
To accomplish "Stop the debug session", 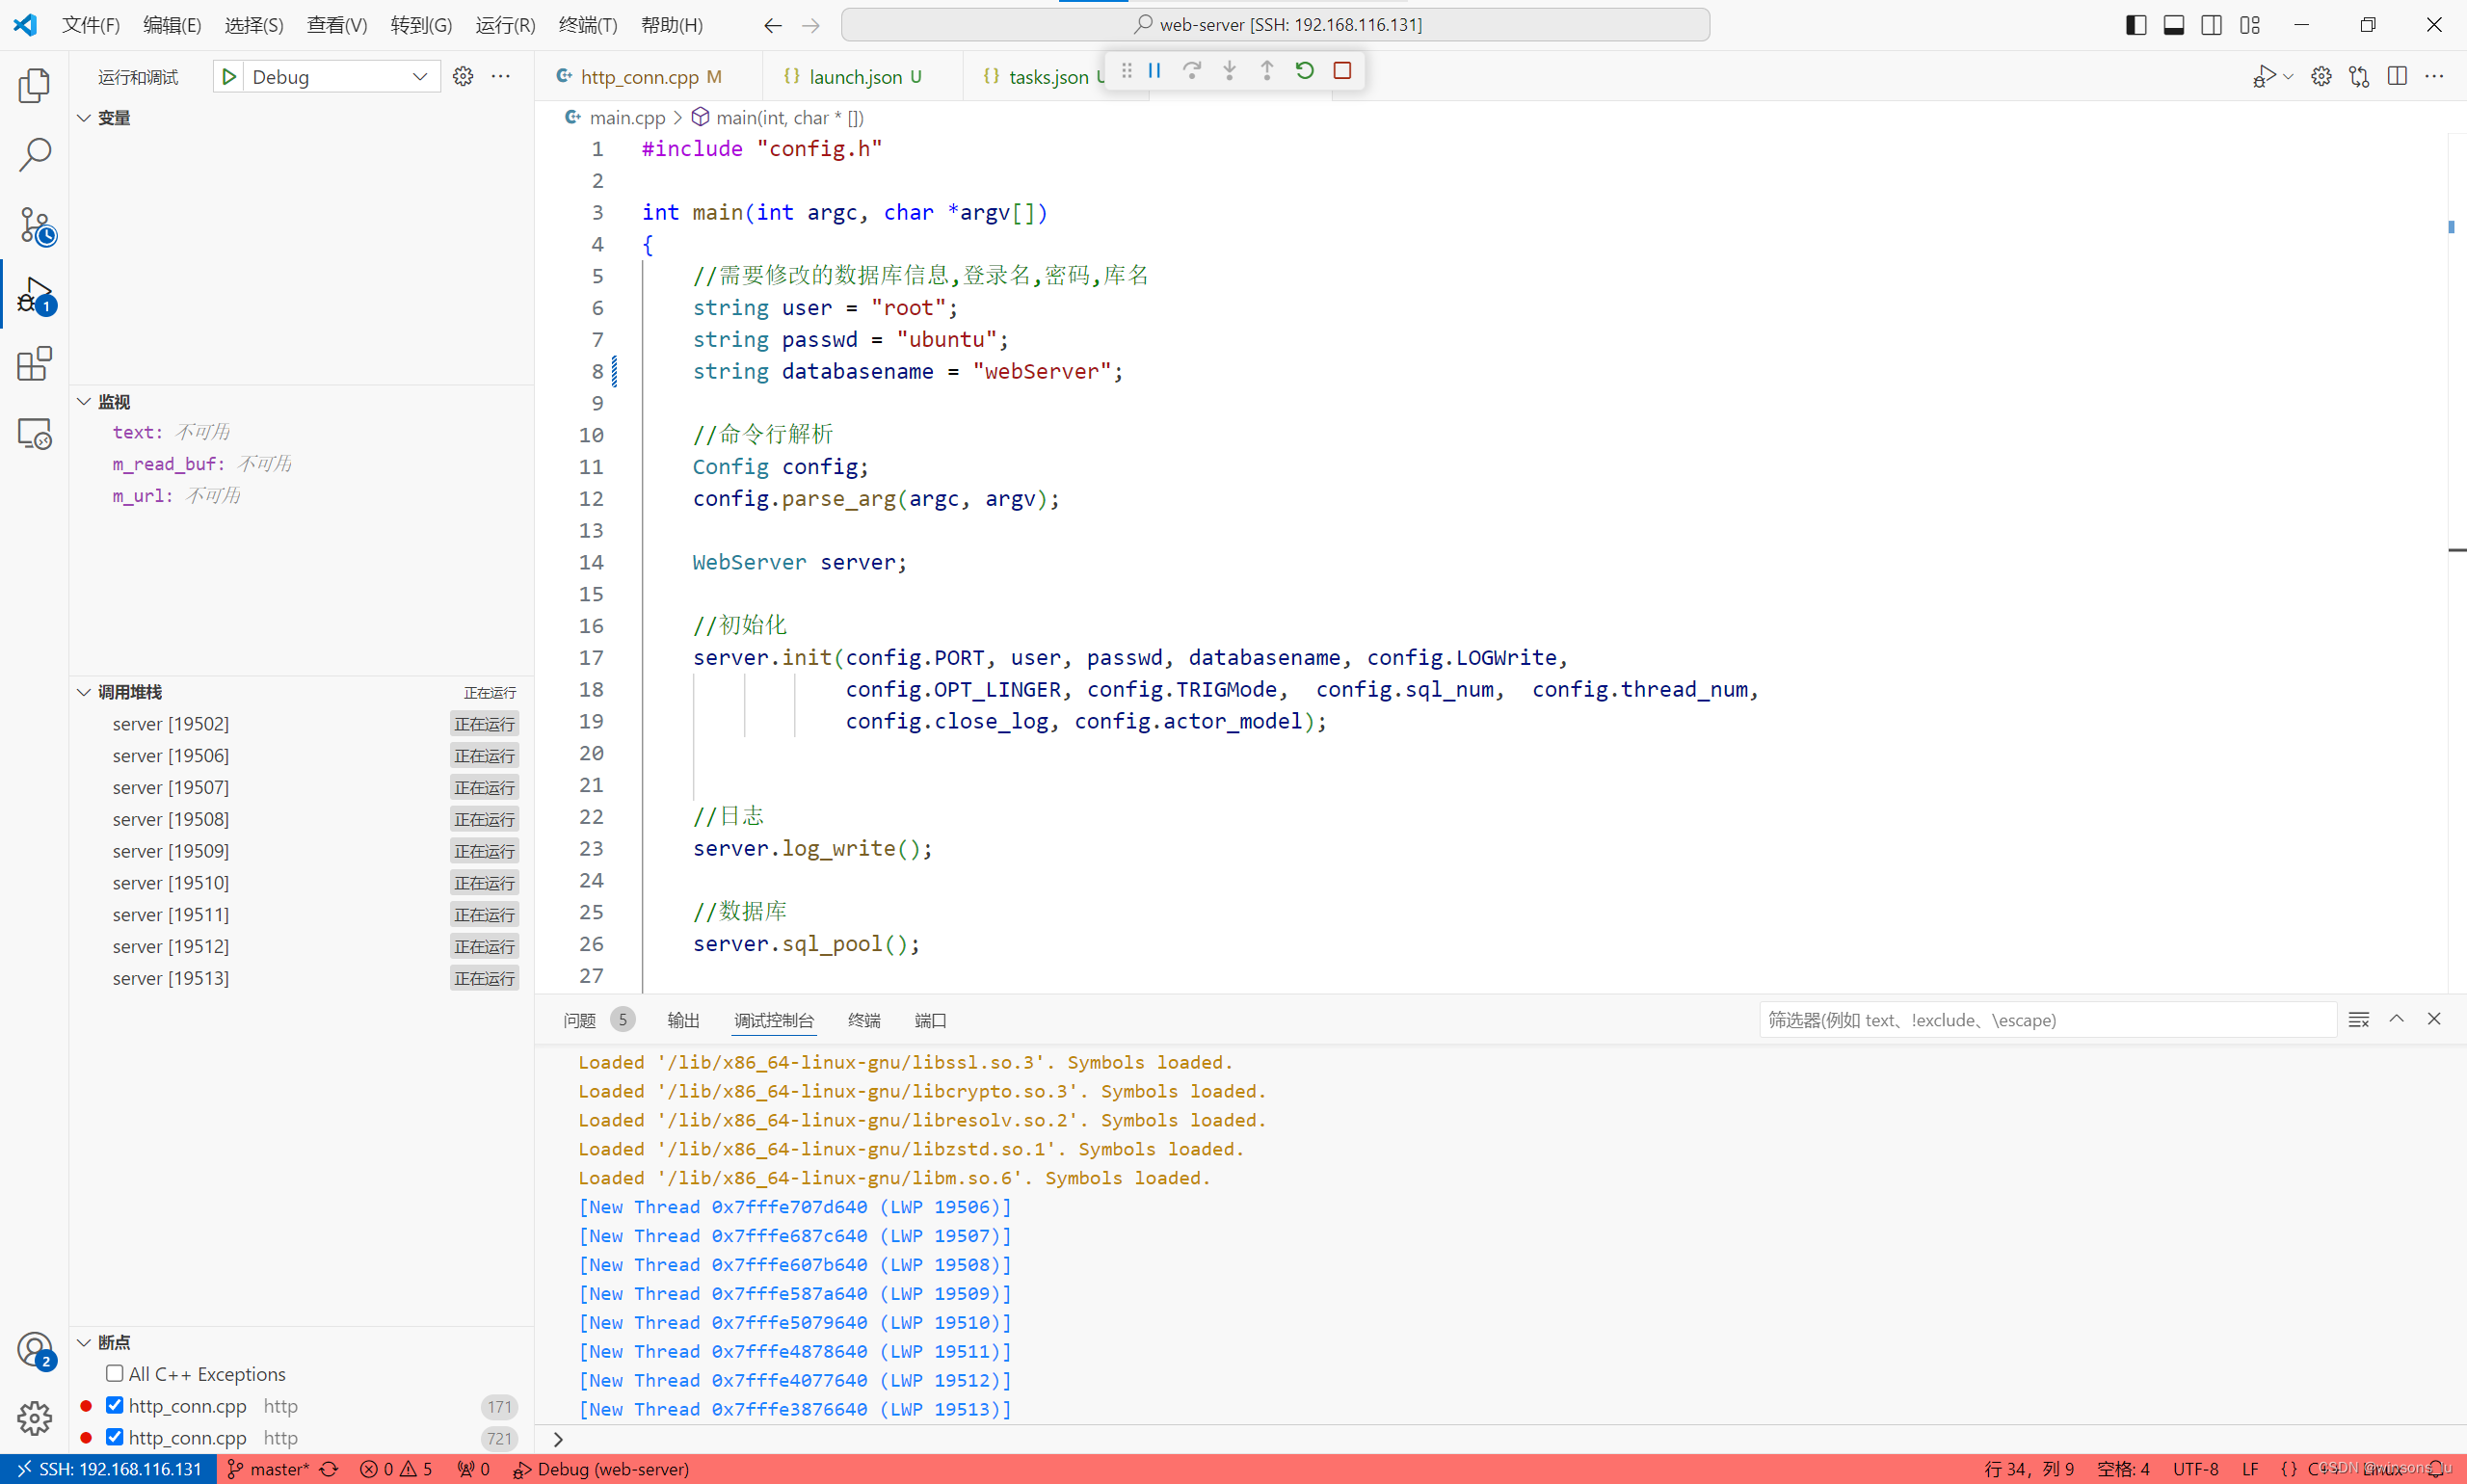I will click(x=1342, y=70).
